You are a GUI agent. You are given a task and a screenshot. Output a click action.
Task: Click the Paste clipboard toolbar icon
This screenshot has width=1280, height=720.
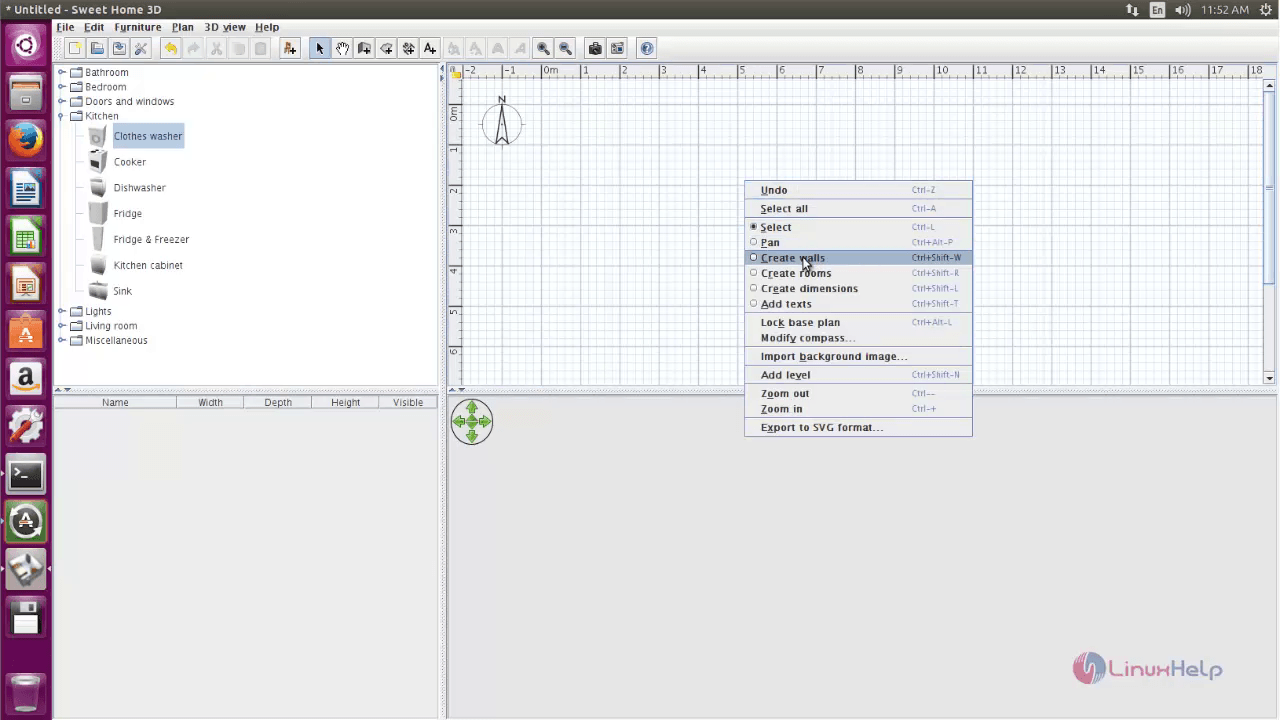click(x=261, y=48)
